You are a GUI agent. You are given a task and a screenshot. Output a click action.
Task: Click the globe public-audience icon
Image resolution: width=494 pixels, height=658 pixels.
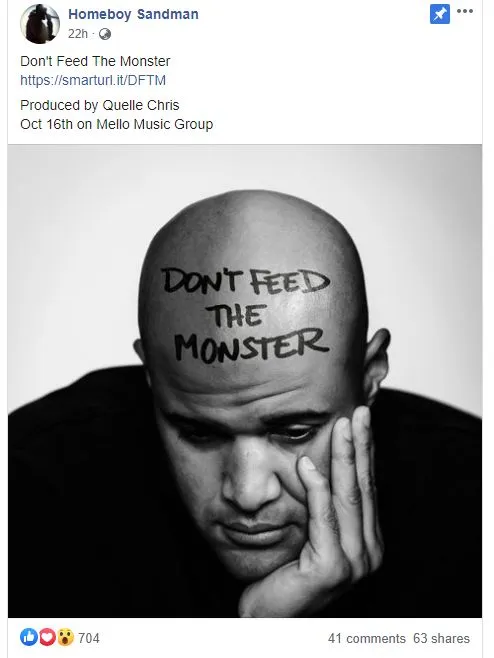pos(105,34)
